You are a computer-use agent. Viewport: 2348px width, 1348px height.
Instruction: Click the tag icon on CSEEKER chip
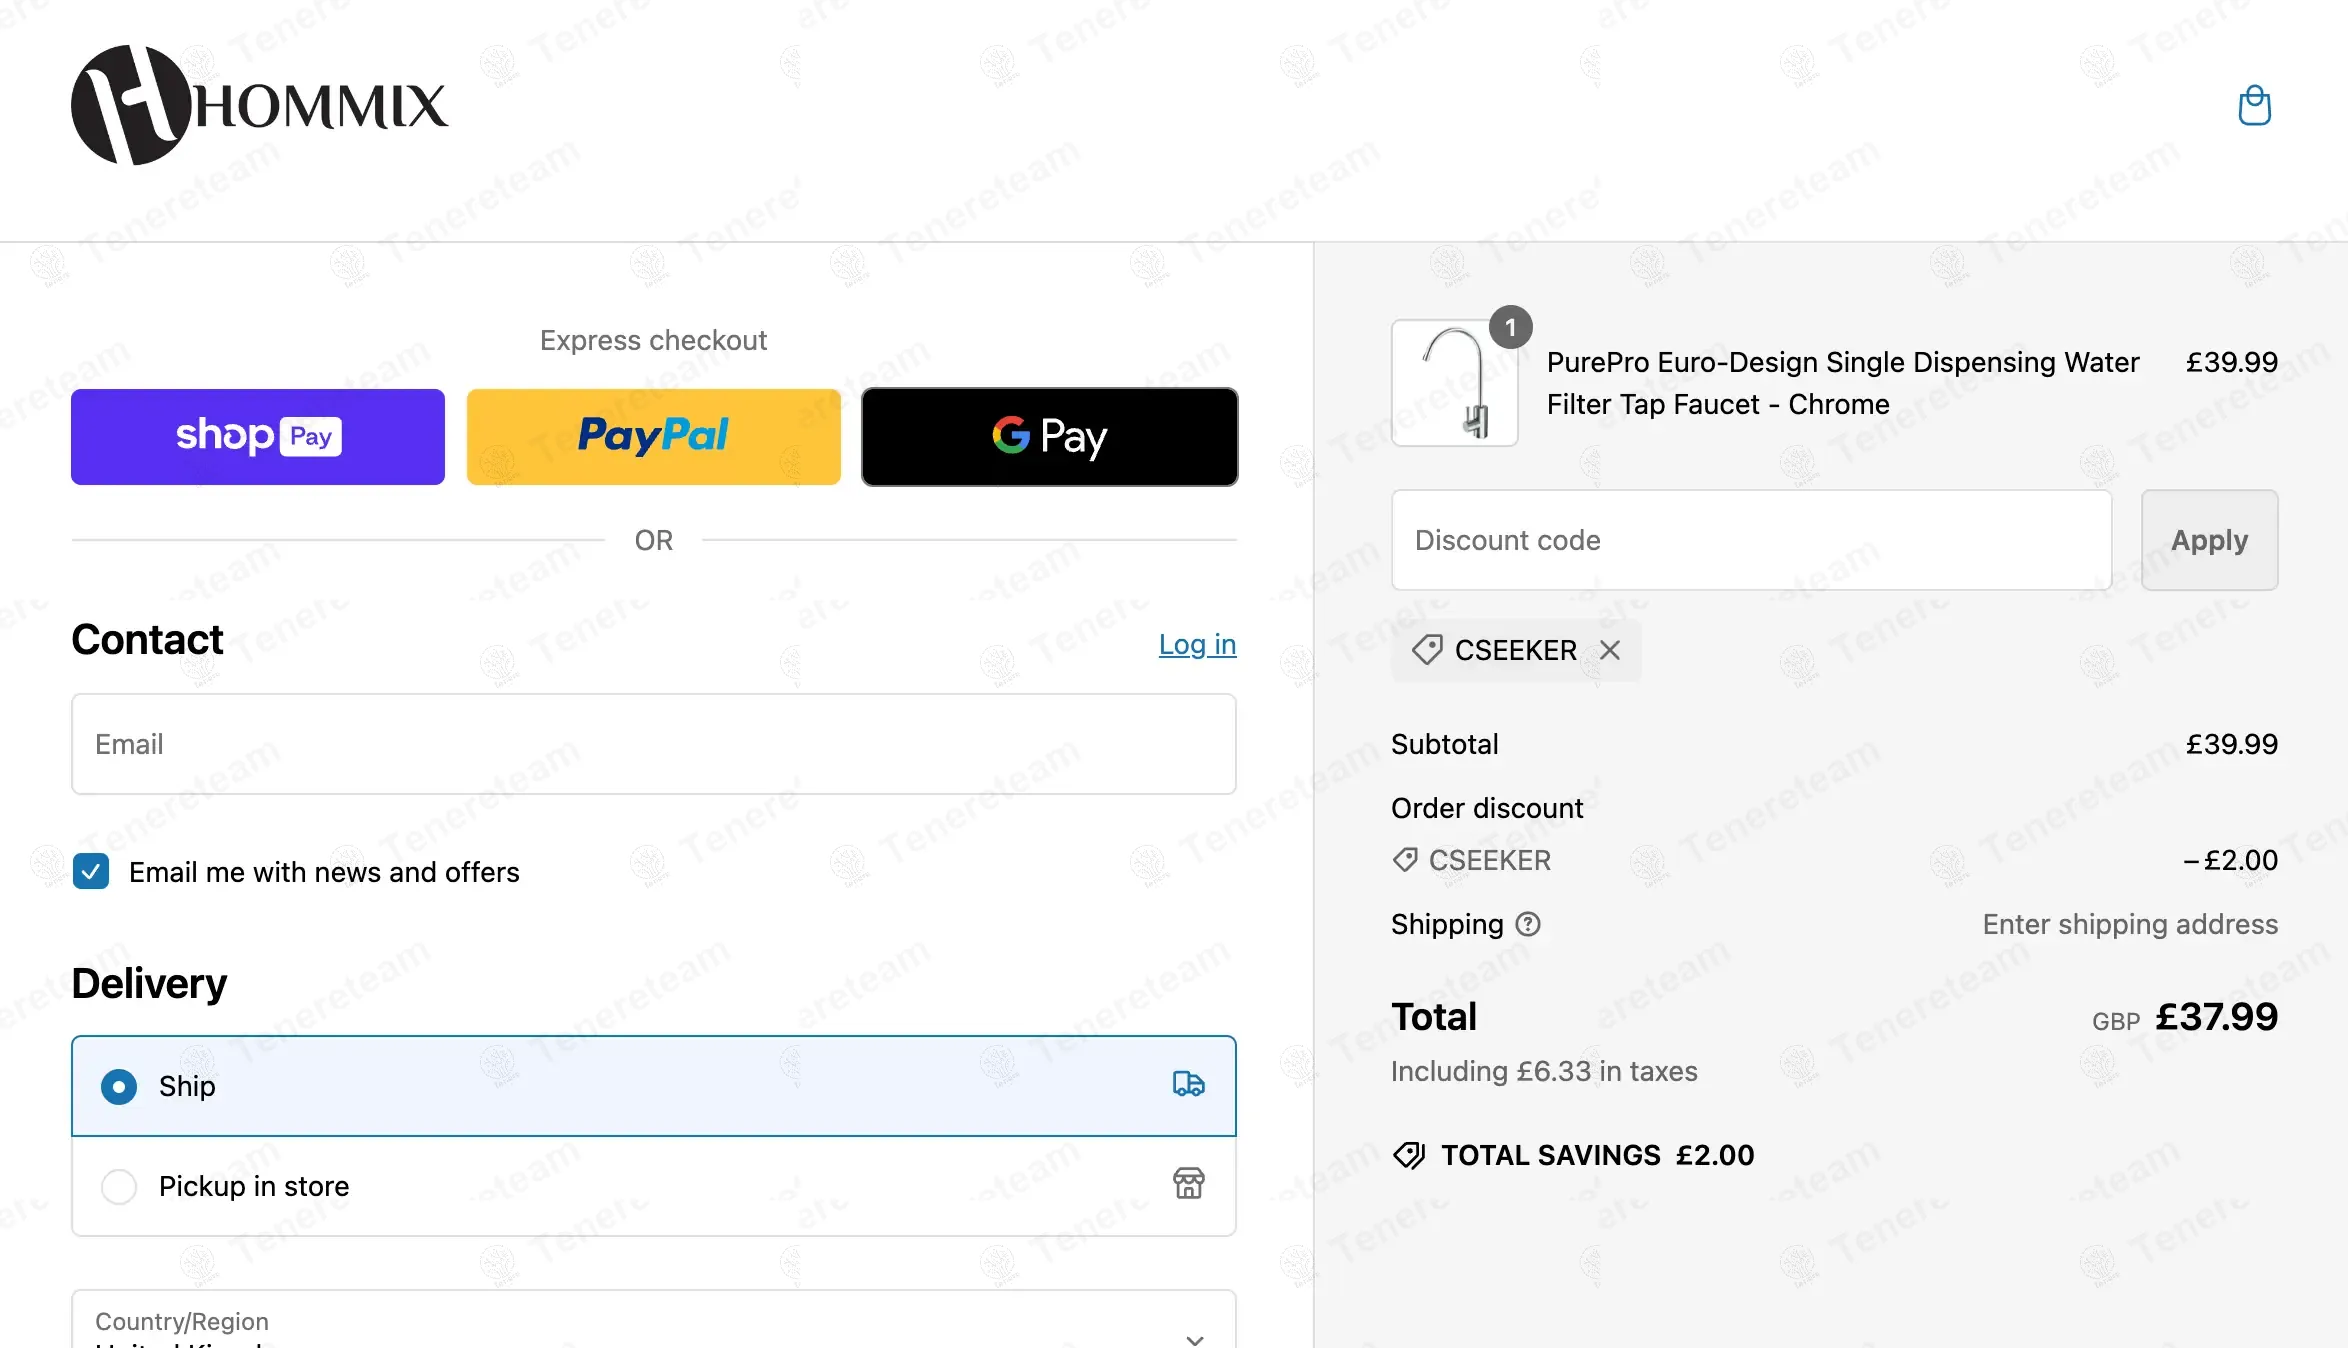tap(1427, 650)
